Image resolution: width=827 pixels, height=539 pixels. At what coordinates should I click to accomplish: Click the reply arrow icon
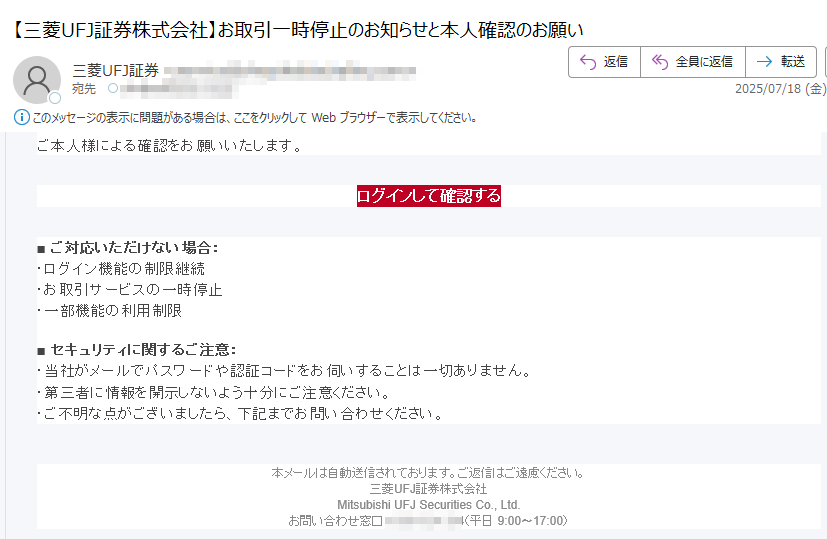click(588, 62)
